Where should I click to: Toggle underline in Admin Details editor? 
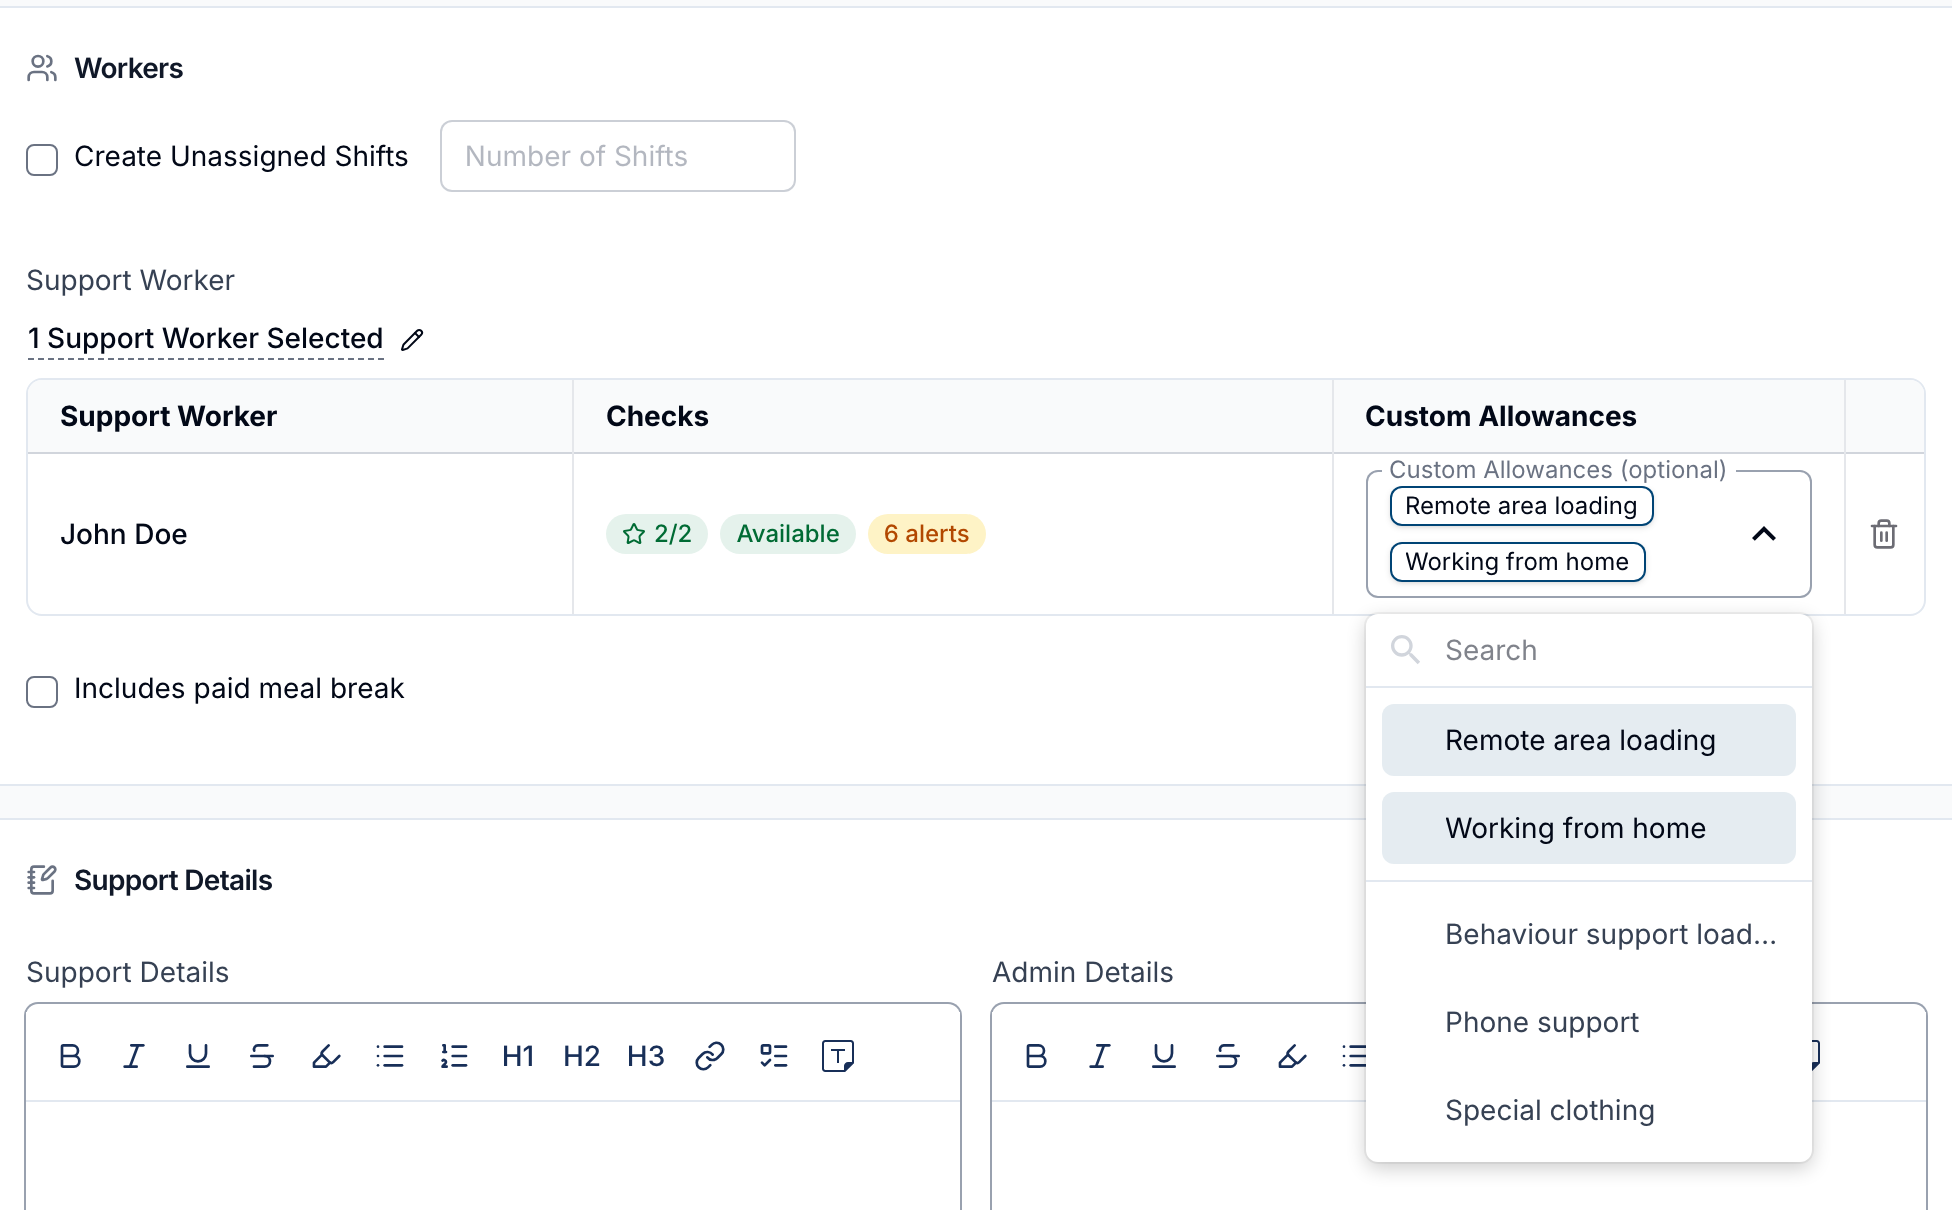point(1164,1056)
